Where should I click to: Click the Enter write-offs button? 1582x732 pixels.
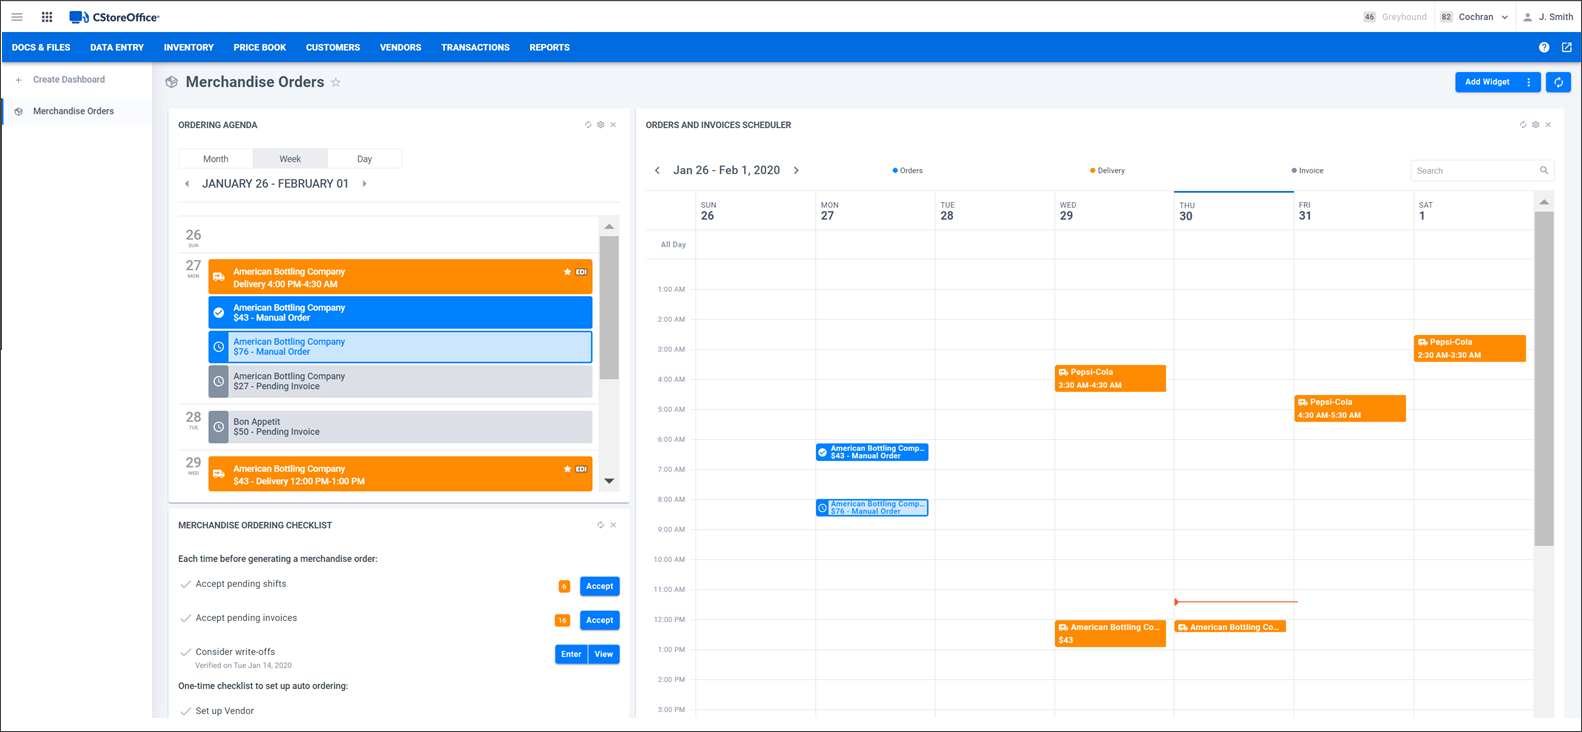click(571, 654)
